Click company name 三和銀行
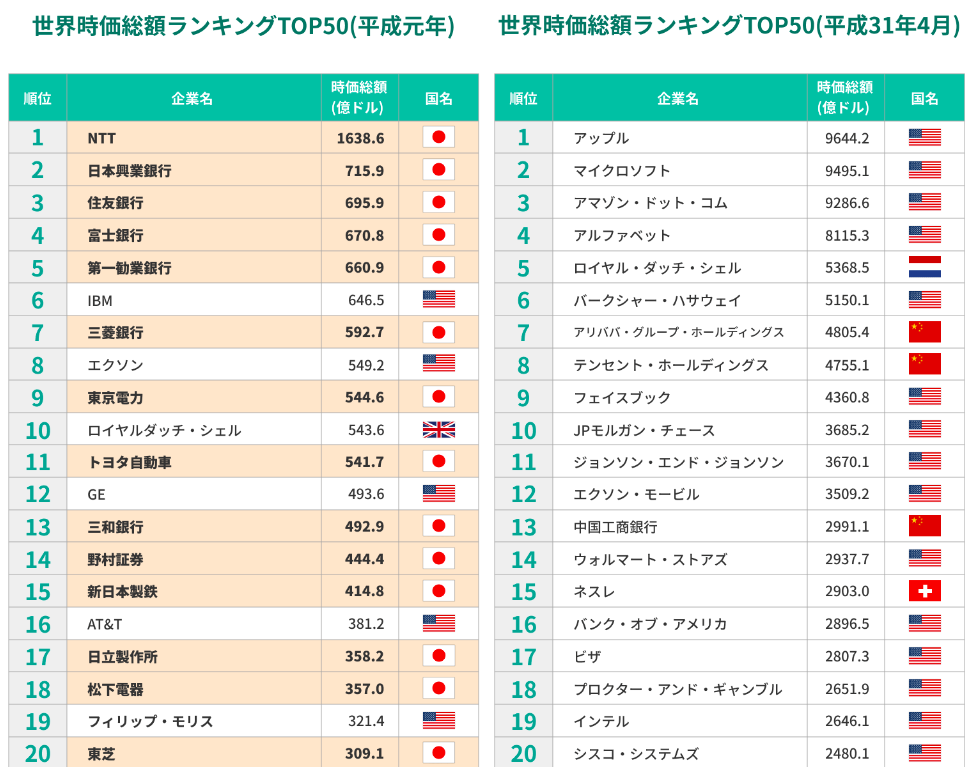973x767 pixels. pos(115,527)
